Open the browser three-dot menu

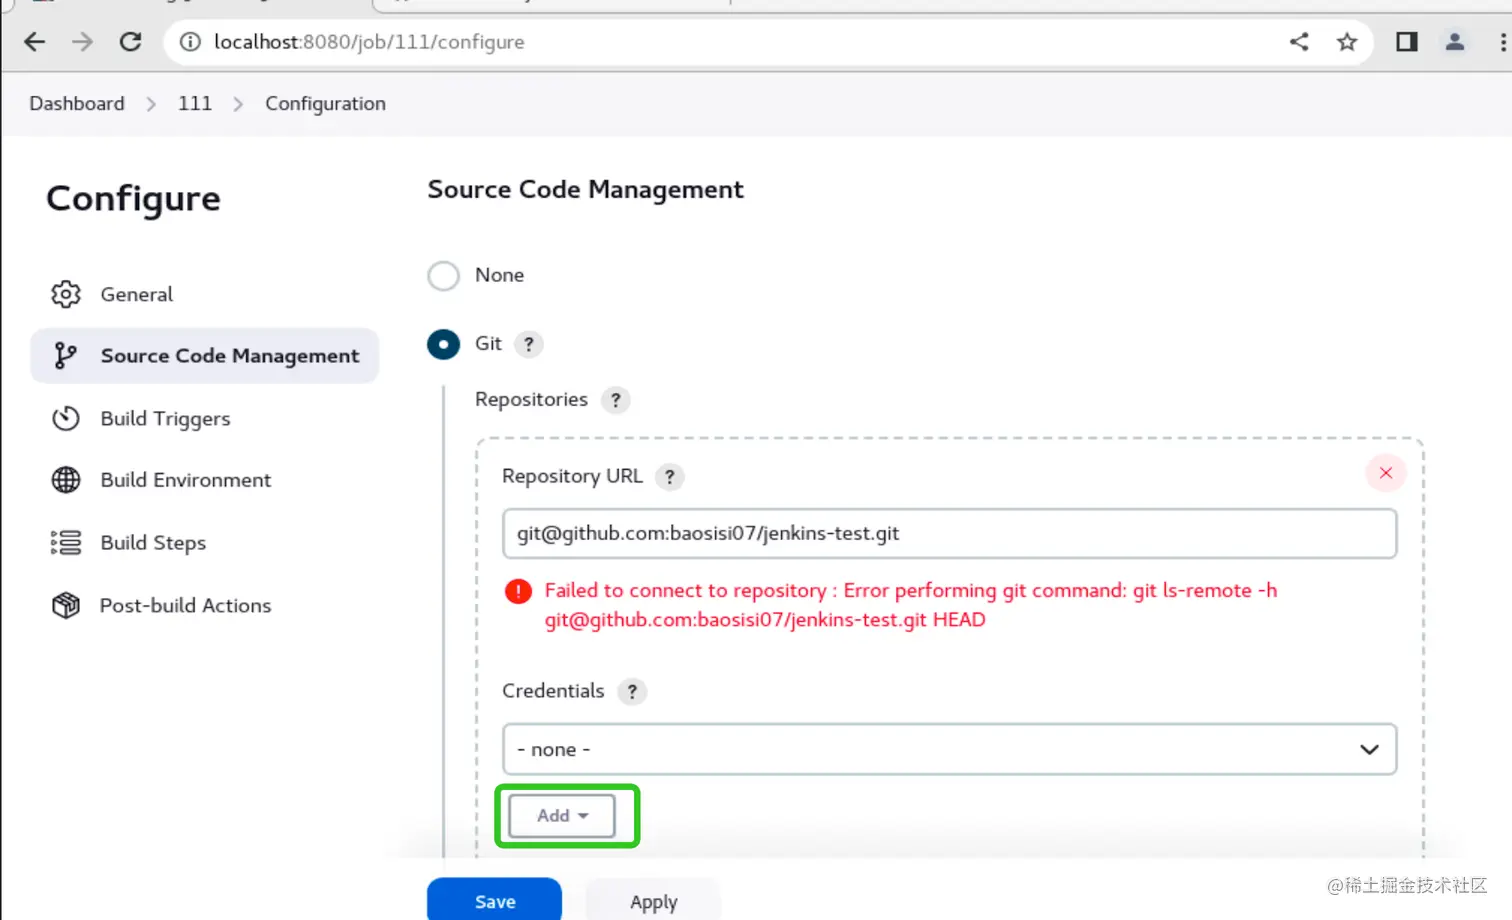tap(1502, 41)
